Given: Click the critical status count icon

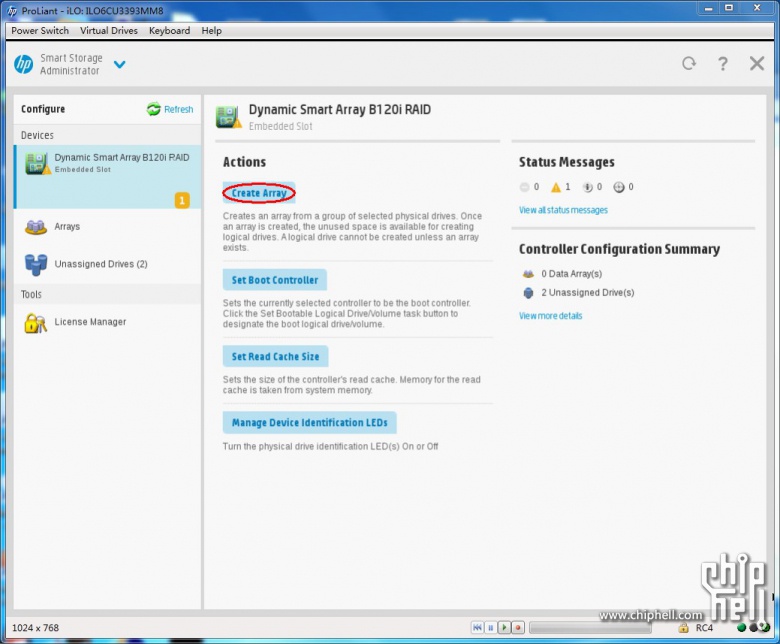Looking at the screenshot, I should [x=524, y=187].
